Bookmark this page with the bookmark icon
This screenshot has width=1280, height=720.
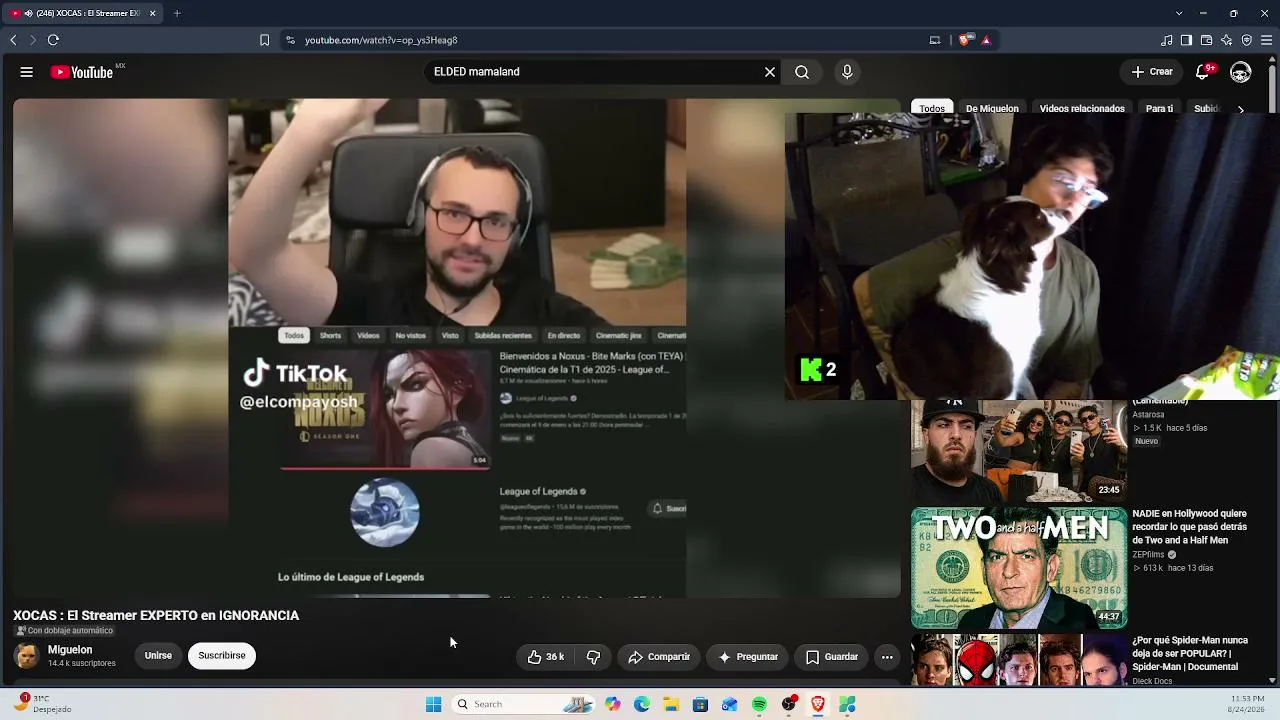[264, 40]
